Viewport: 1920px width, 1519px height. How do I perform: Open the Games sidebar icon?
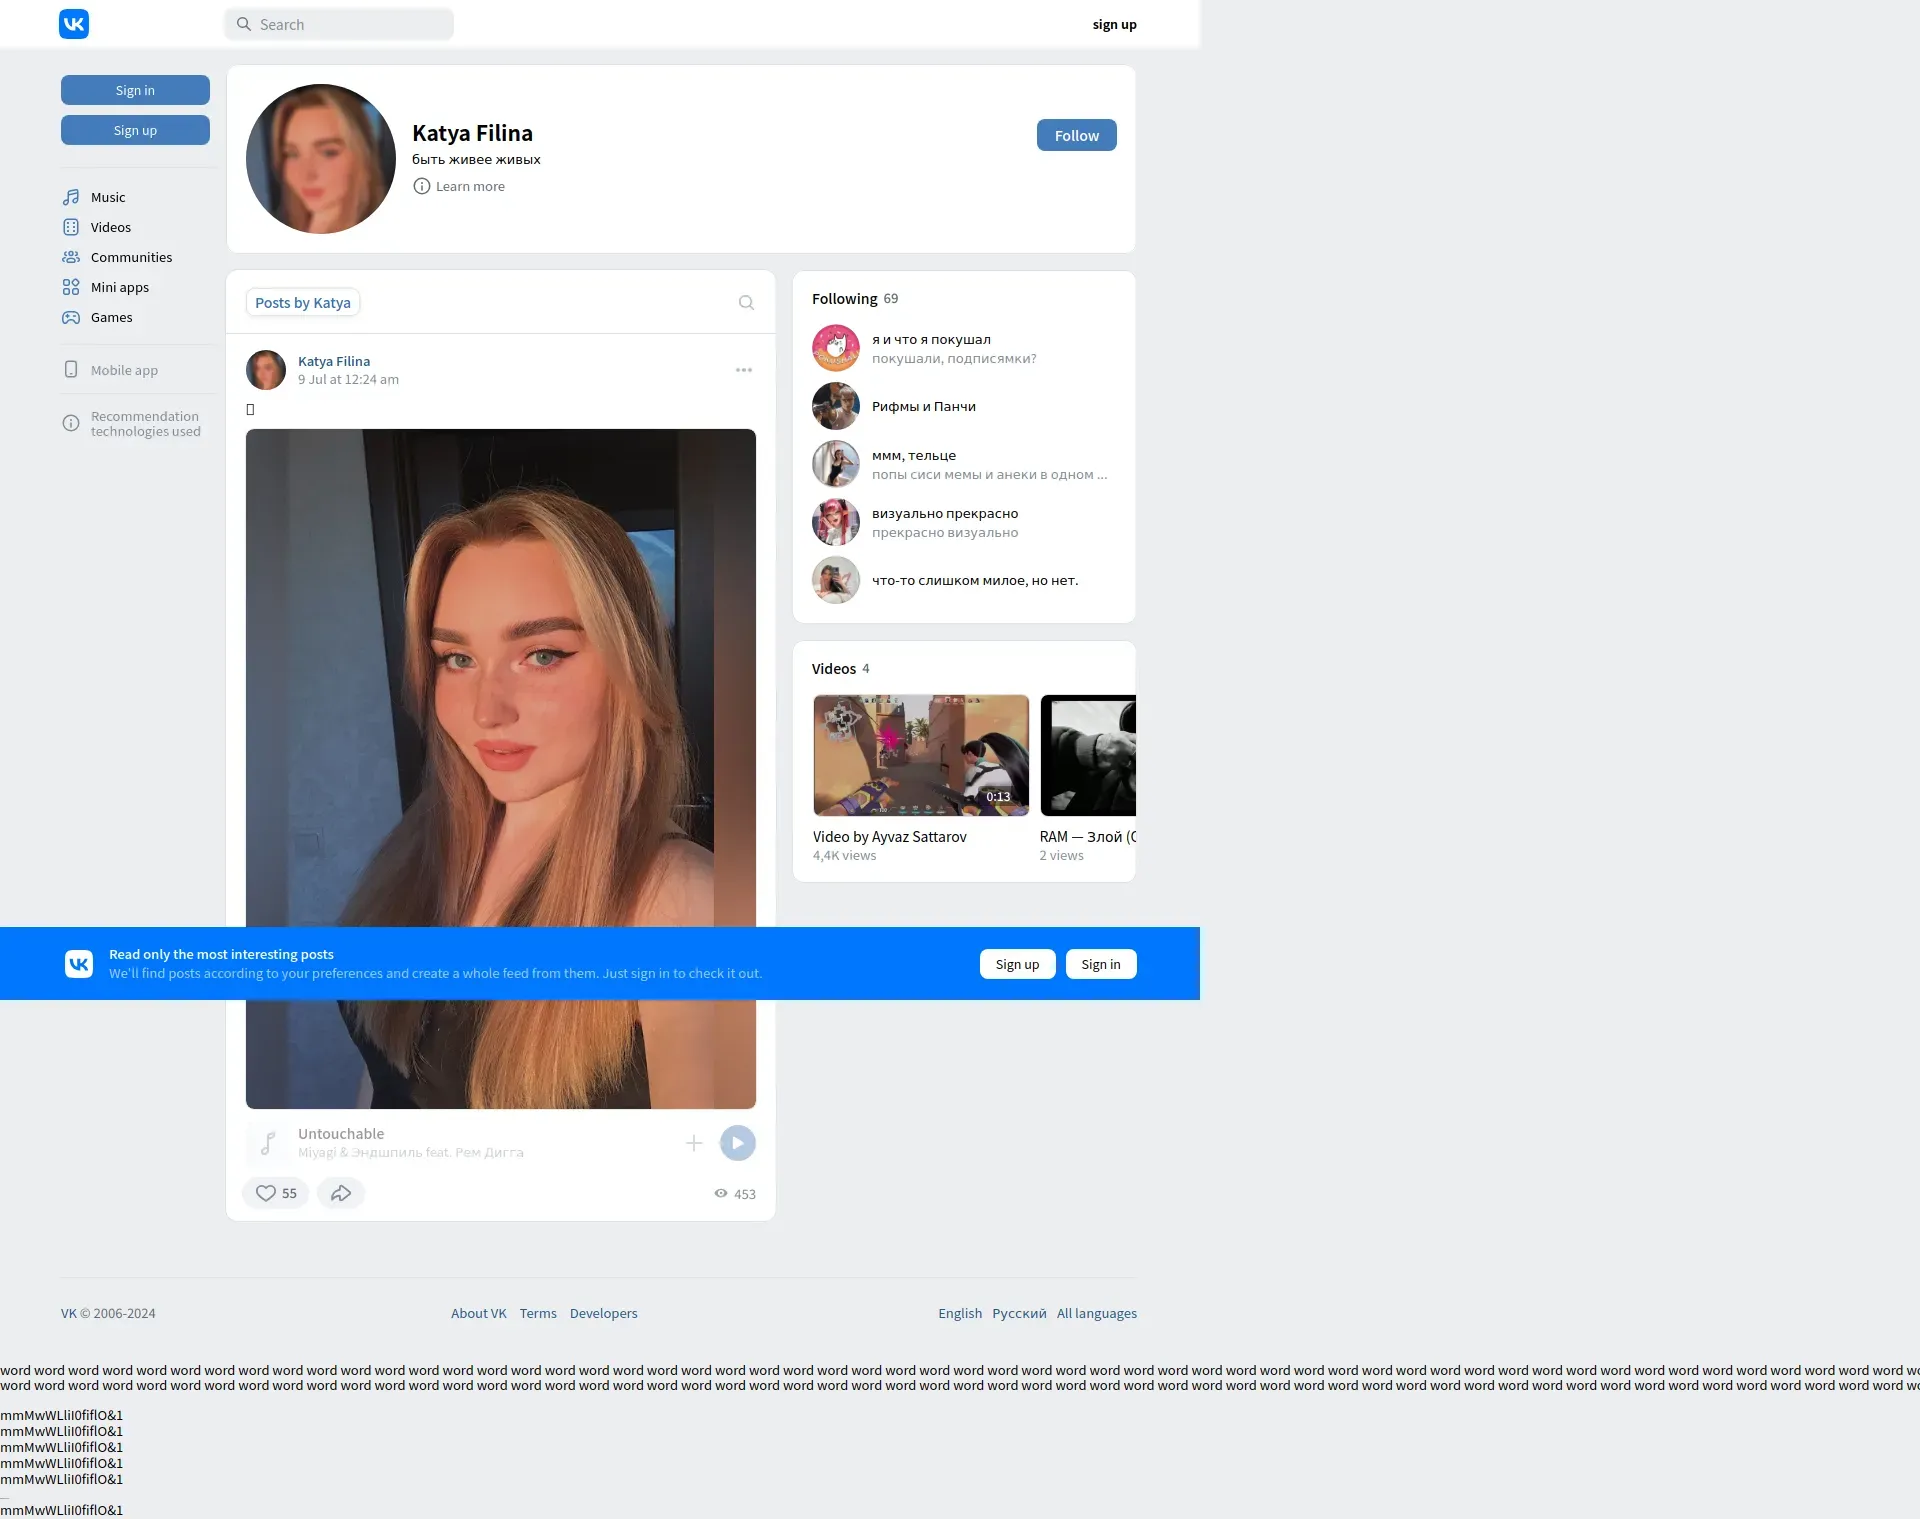pos(71,317)
